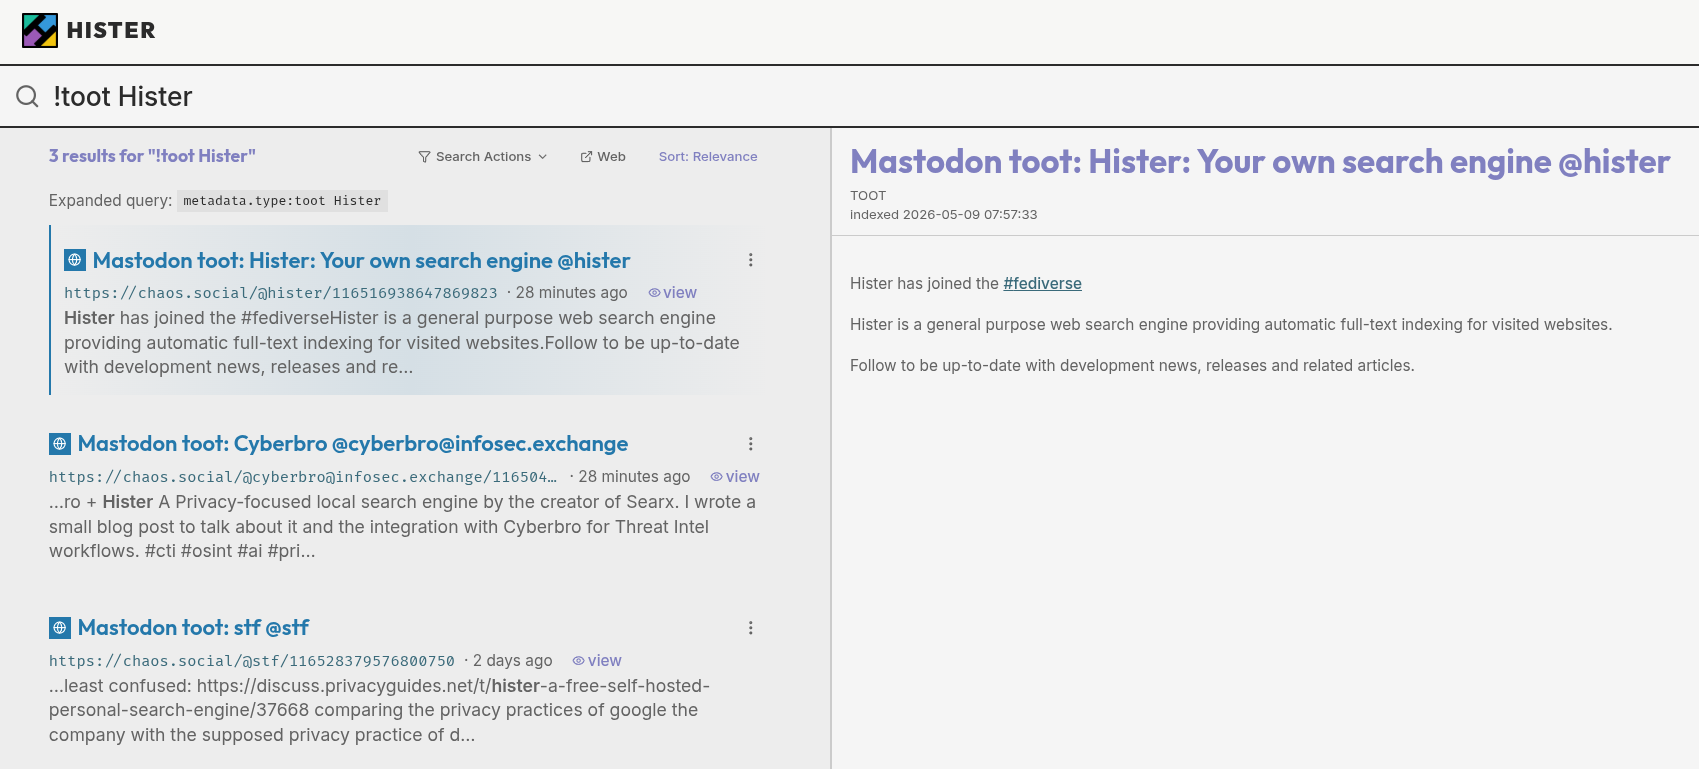
Task: Click the chaos.social/@cyberbro URL
Action: point(303,477)
